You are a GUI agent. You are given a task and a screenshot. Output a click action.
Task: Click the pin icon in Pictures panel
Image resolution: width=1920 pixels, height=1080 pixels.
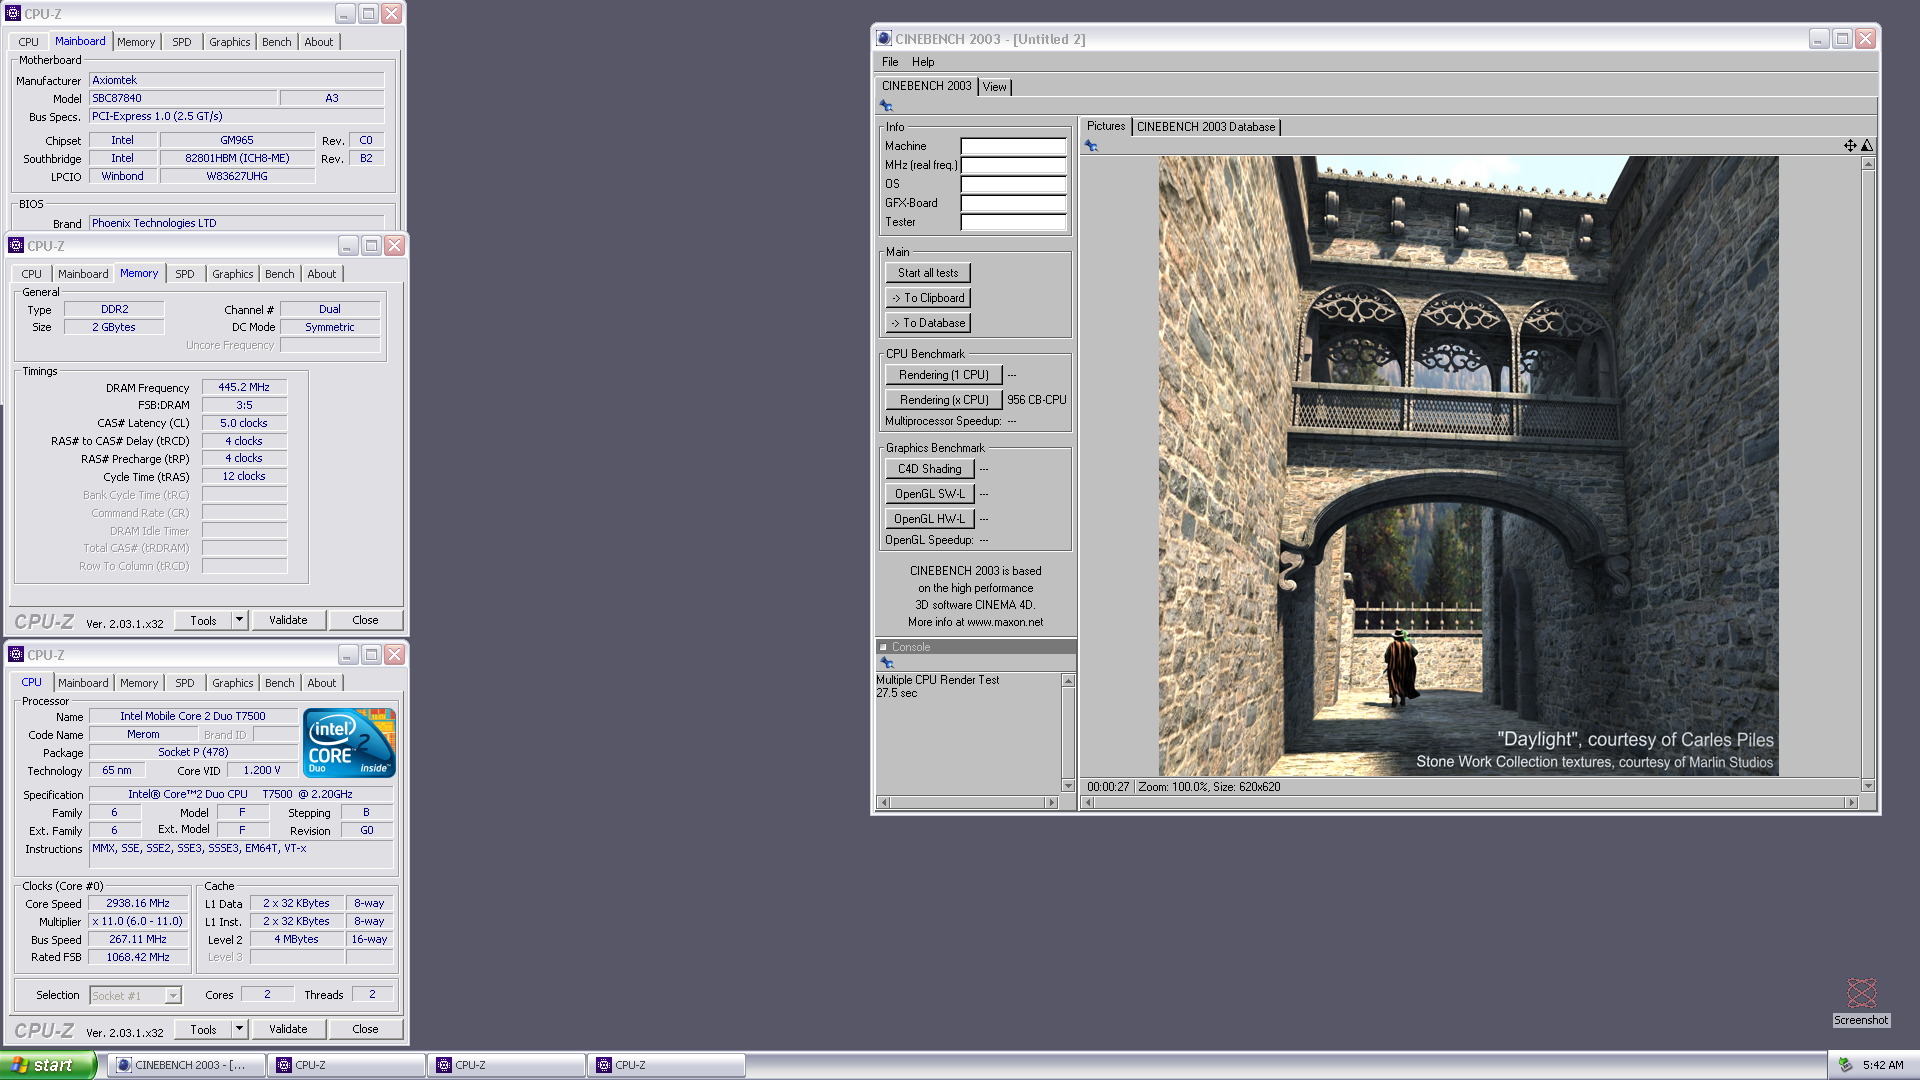click(1091, 146)
